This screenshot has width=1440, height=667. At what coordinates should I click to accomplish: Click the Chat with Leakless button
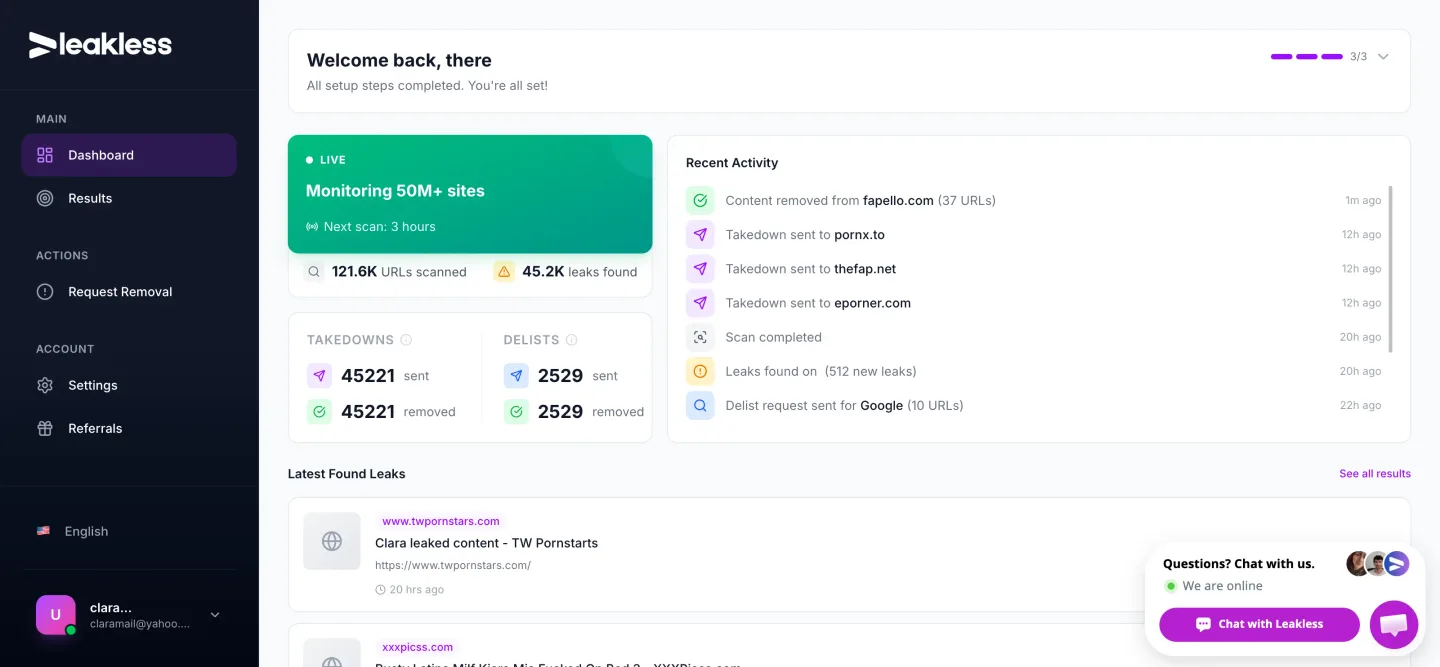tap(1259, 624)
